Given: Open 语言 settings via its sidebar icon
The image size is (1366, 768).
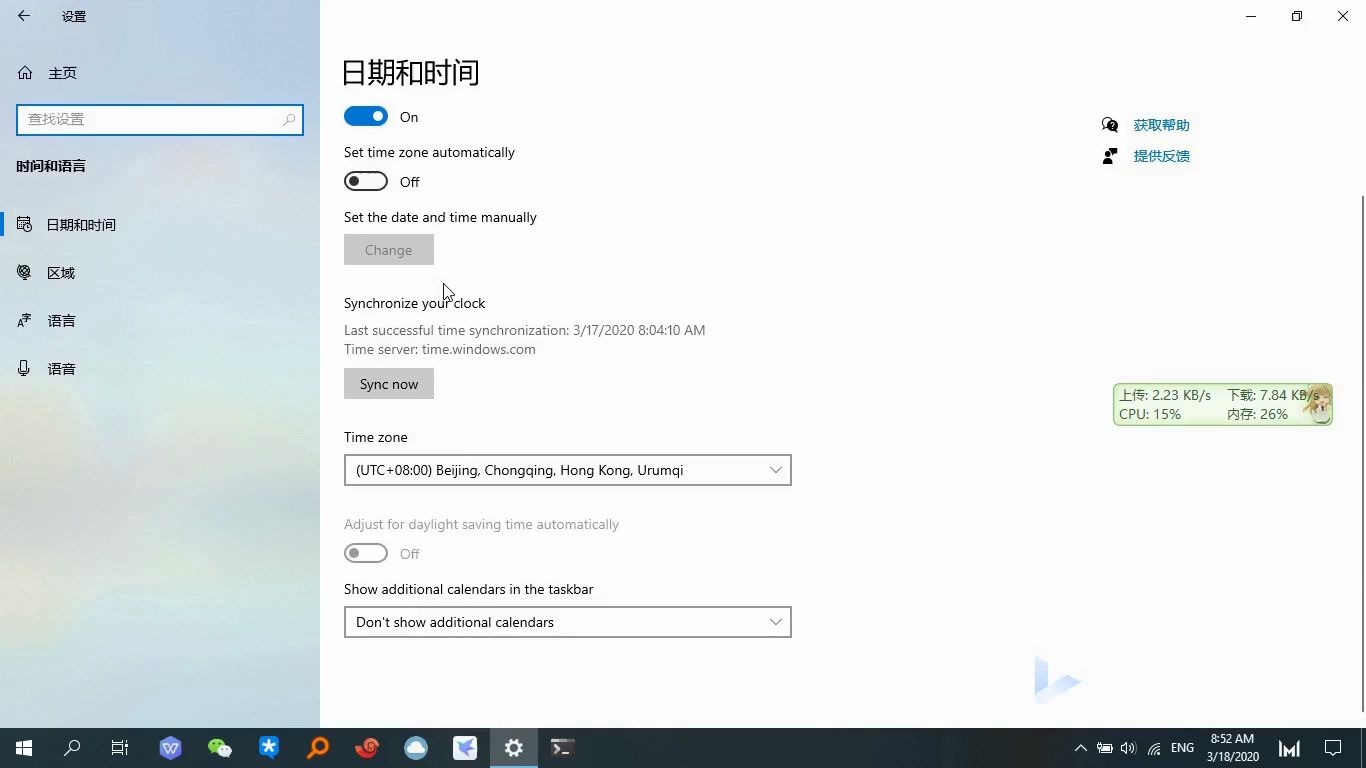Looking at the screenshot, I should pos(24,320).
